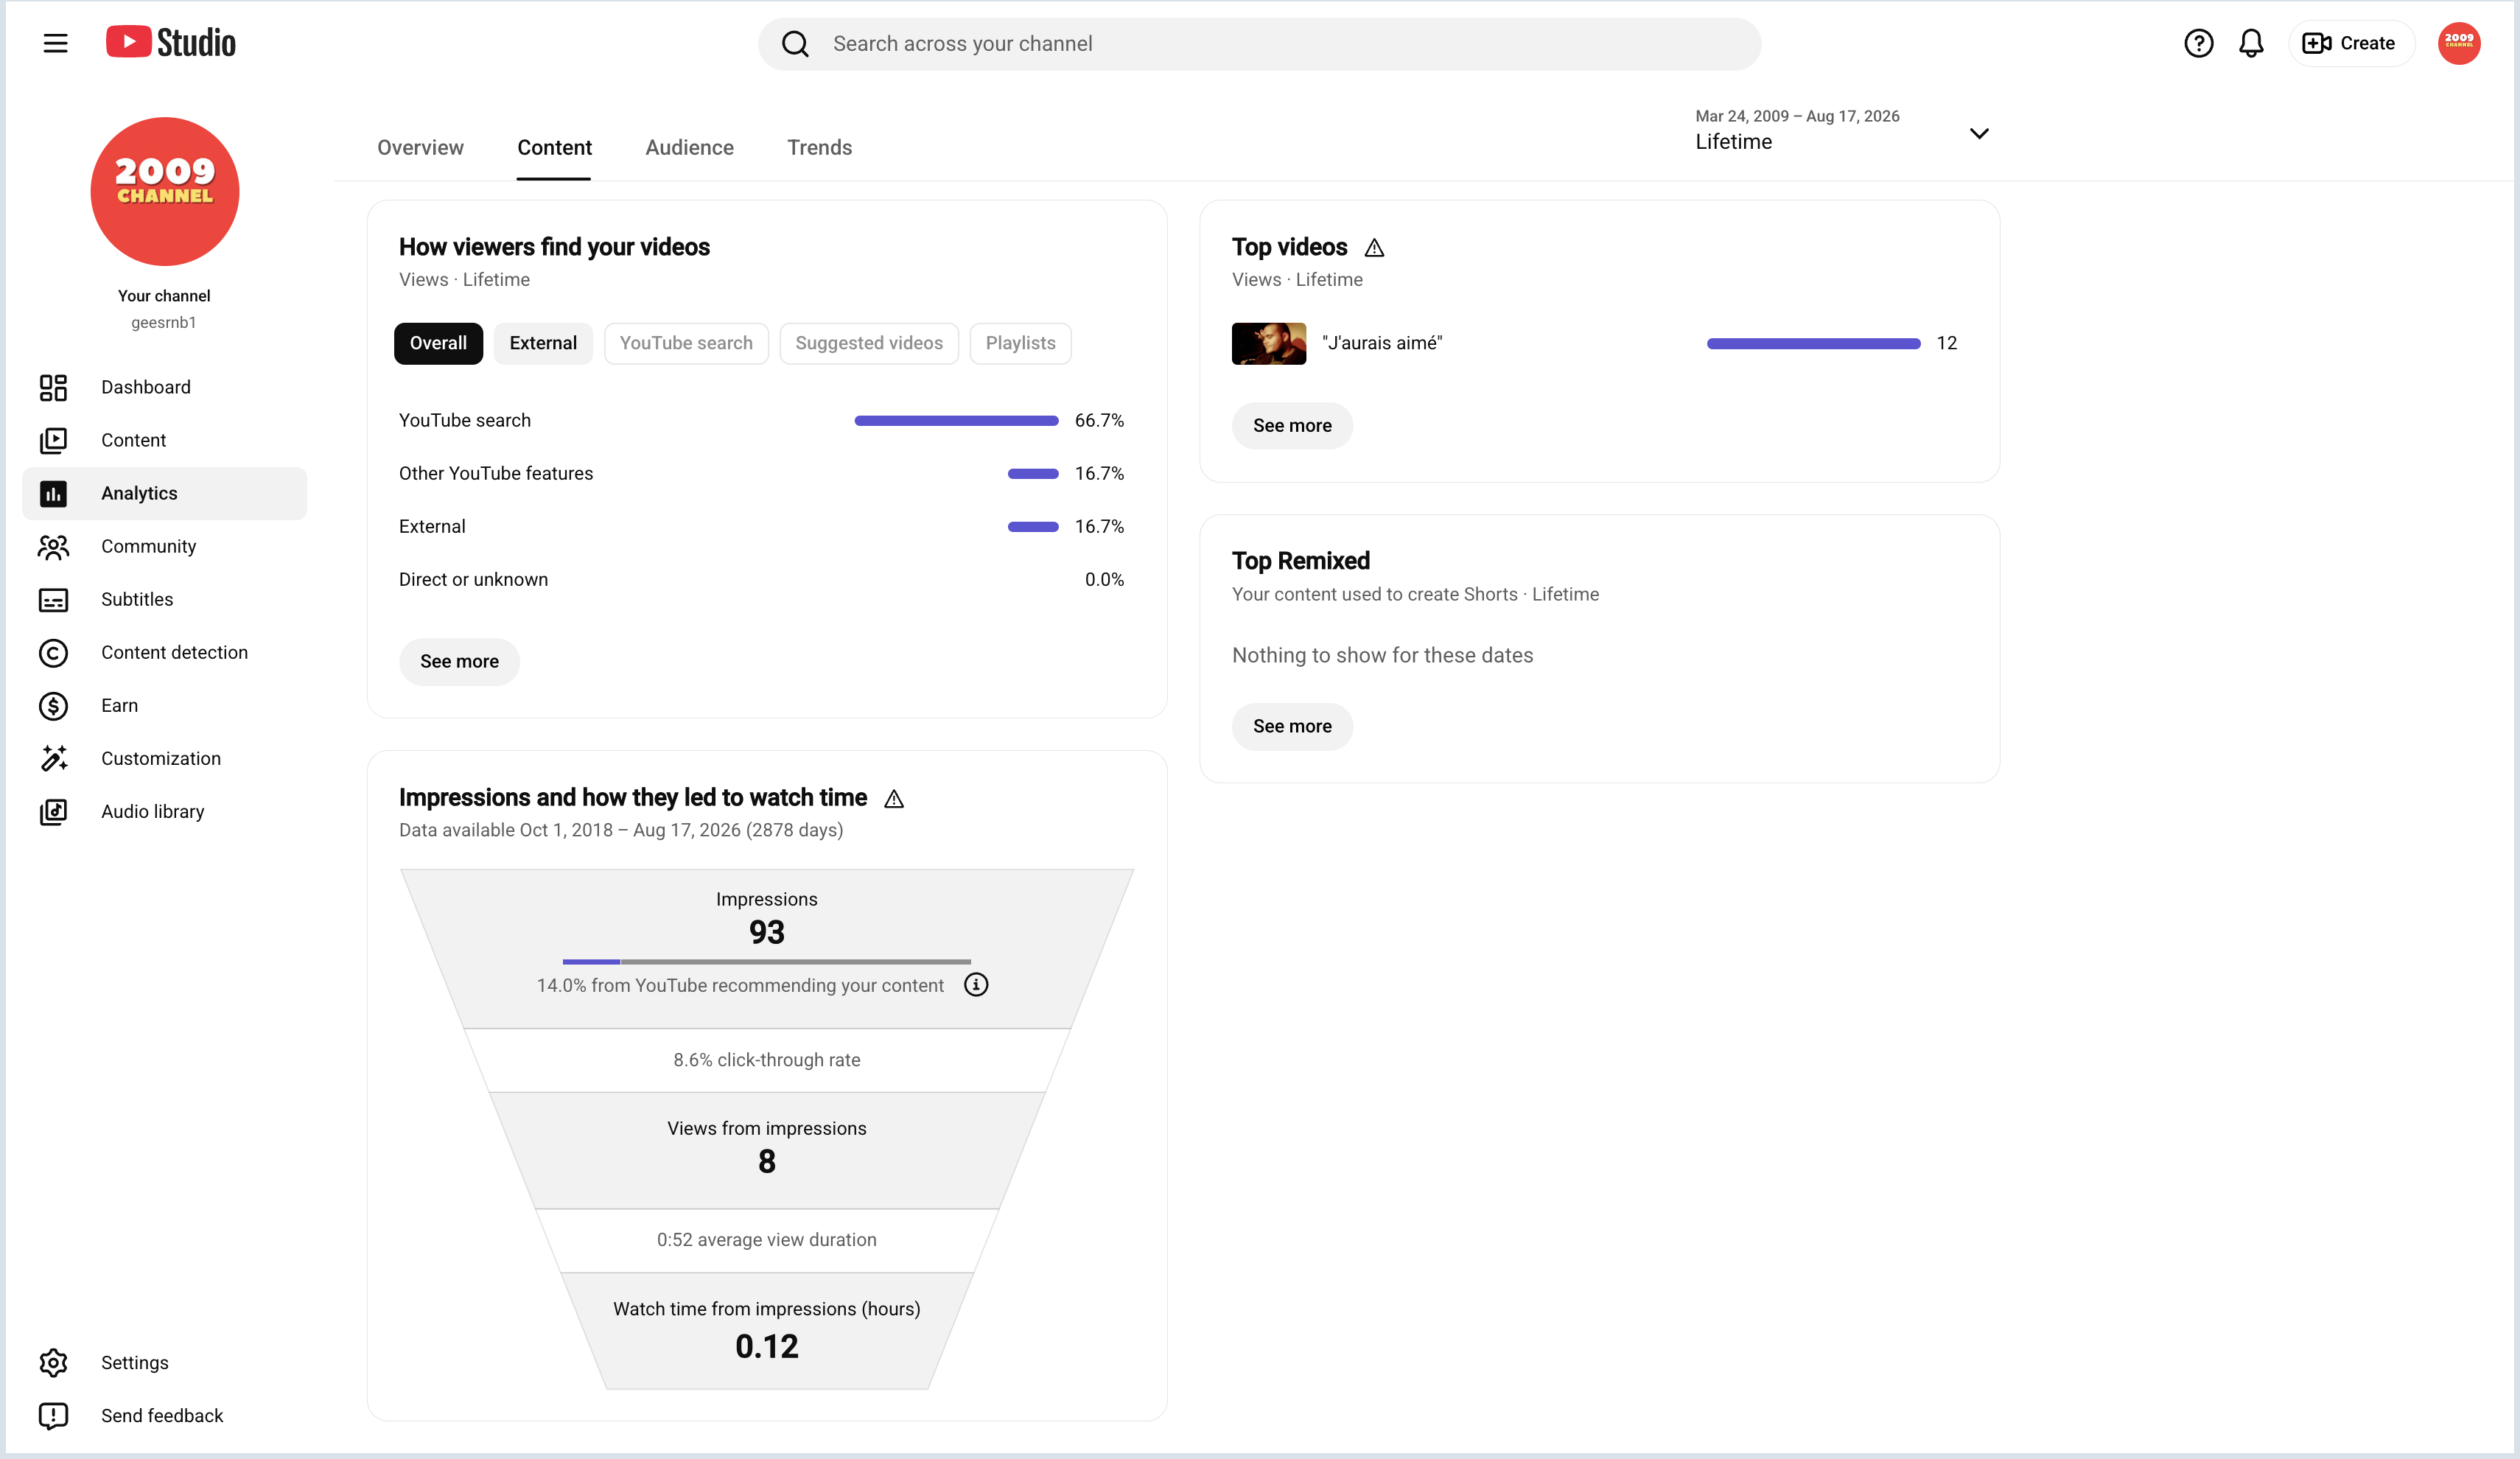Image resolution: width=2520 pixels, height=1459 pixels.
Task: Click the watch time 0.12 hours value
Action: pos(767,1346)
